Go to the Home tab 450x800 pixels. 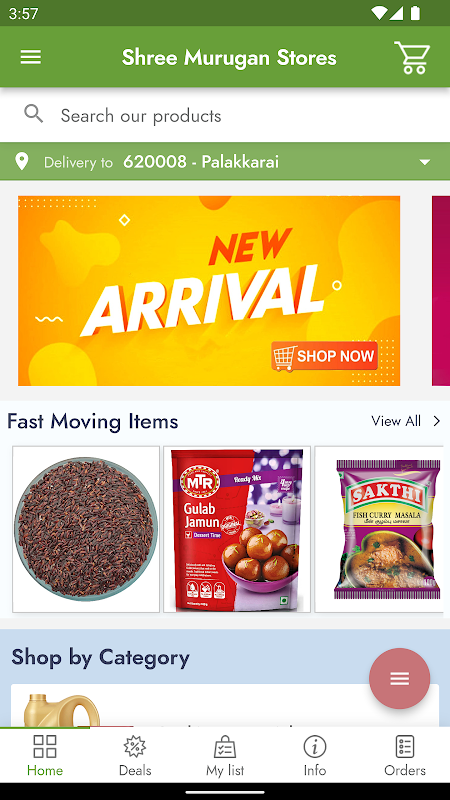pos(45,756)
